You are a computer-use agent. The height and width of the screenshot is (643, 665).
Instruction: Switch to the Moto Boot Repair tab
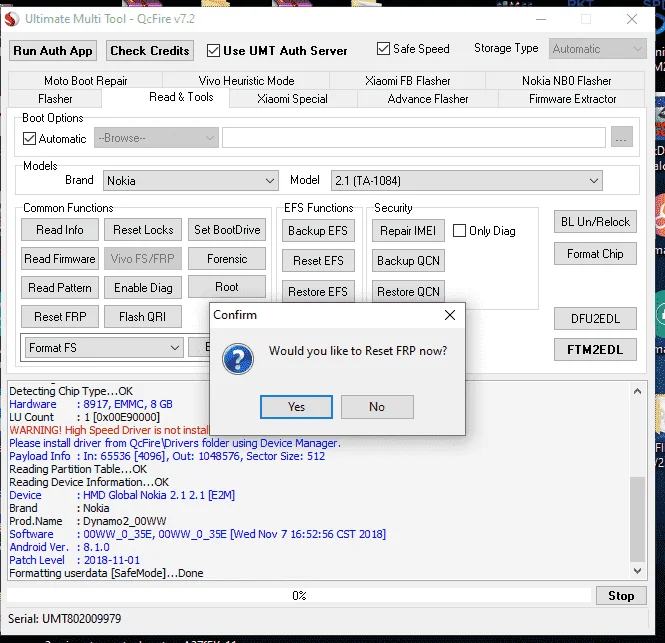(86, 81)
